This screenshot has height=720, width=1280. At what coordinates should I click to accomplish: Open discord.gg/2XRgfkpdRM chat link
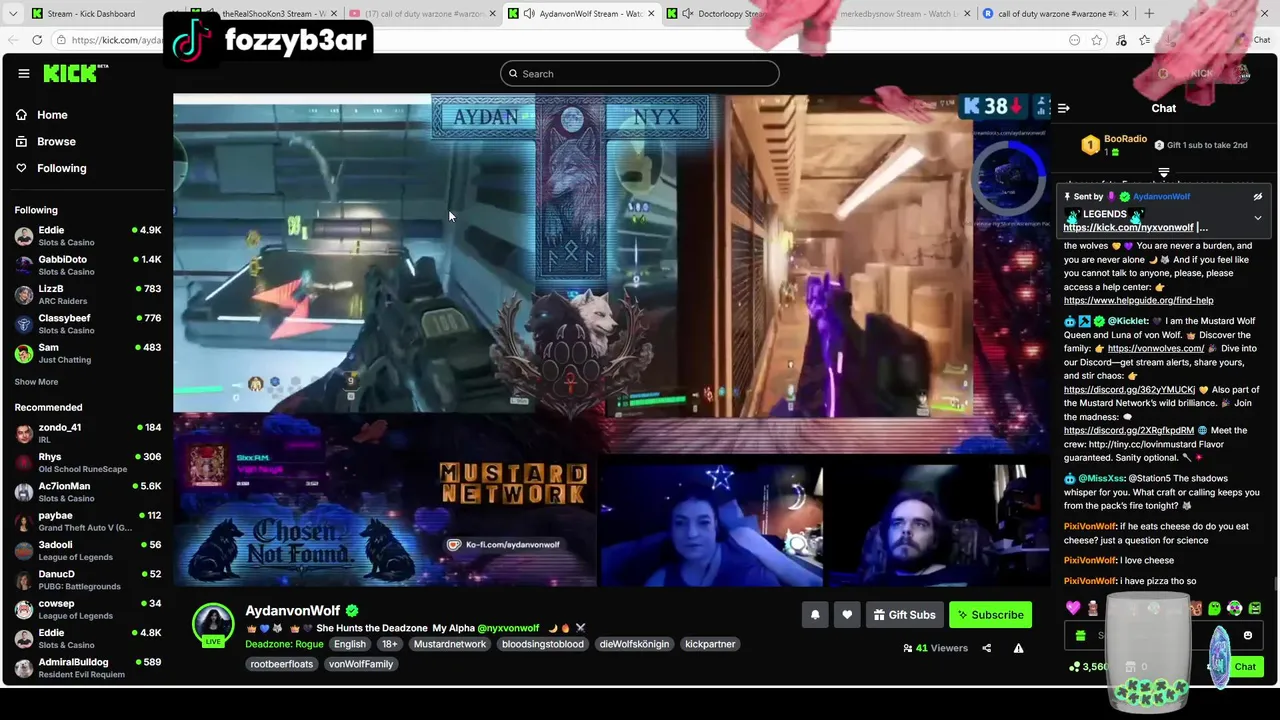pos(1128,430)
